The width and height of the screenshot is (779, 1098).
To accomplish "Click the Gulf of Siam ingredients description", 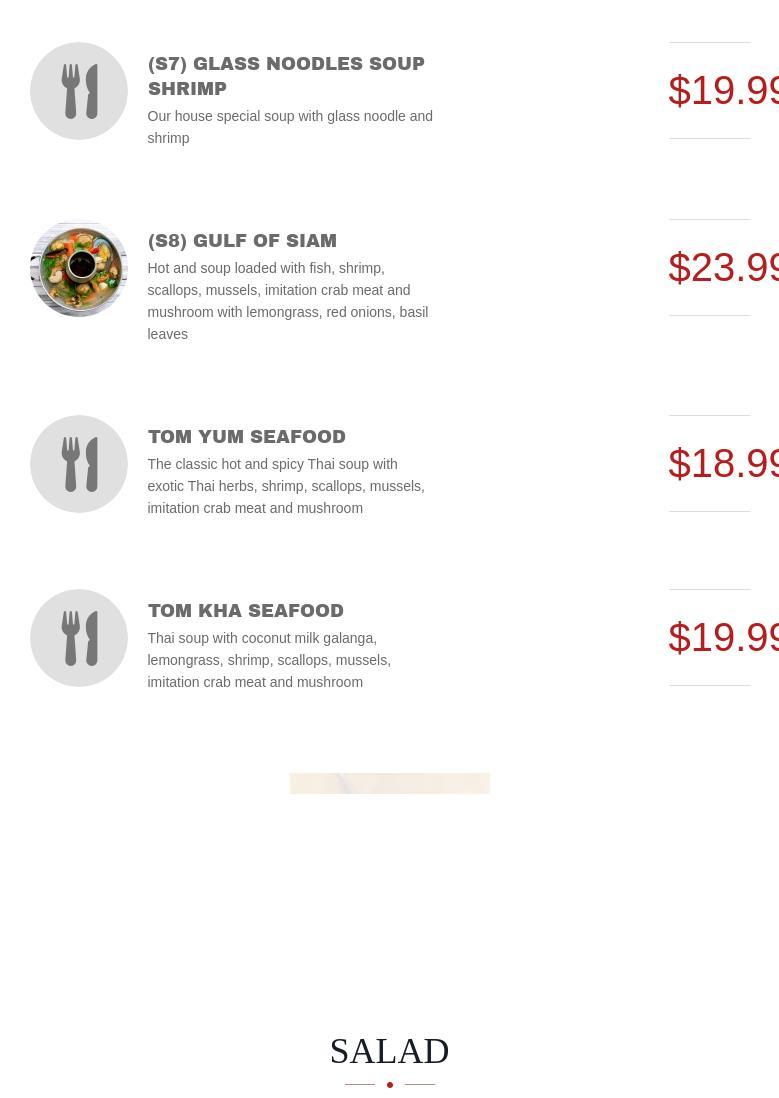I will [288, 301].
